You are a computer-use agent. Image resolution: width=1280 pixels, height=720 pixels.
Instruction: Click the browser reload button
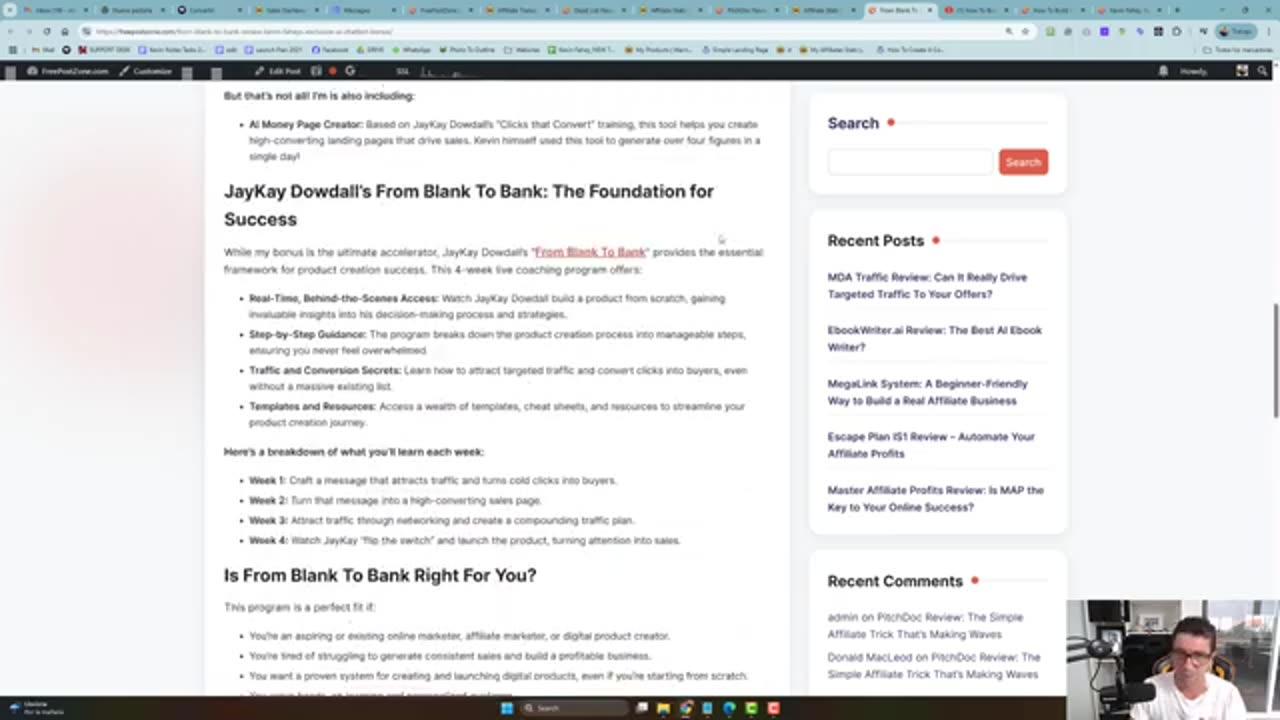click(x=46, y=31)
